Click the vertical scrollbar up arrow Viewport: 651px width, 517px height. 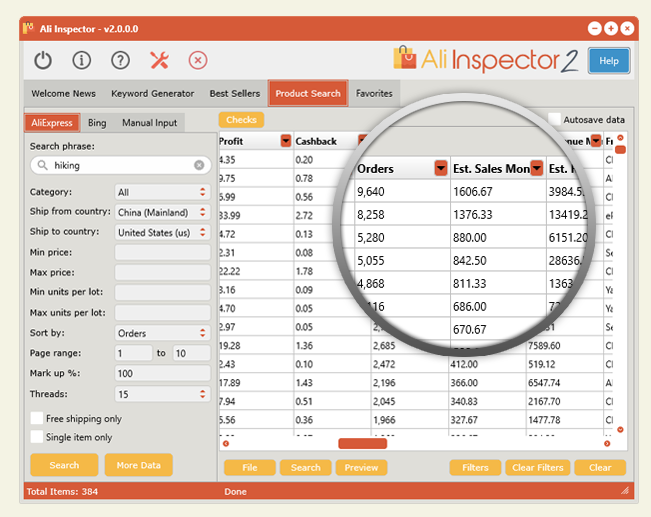620,137
